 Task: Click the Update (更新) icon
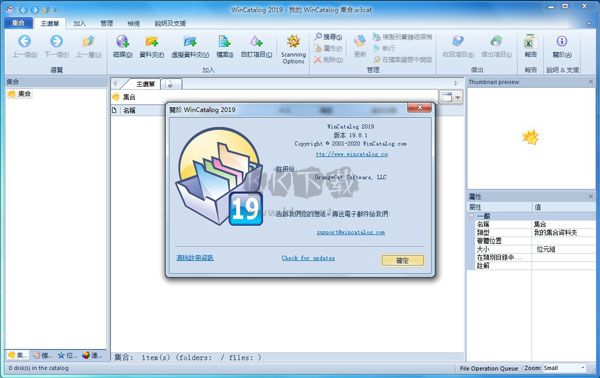[x=360, y=41]
